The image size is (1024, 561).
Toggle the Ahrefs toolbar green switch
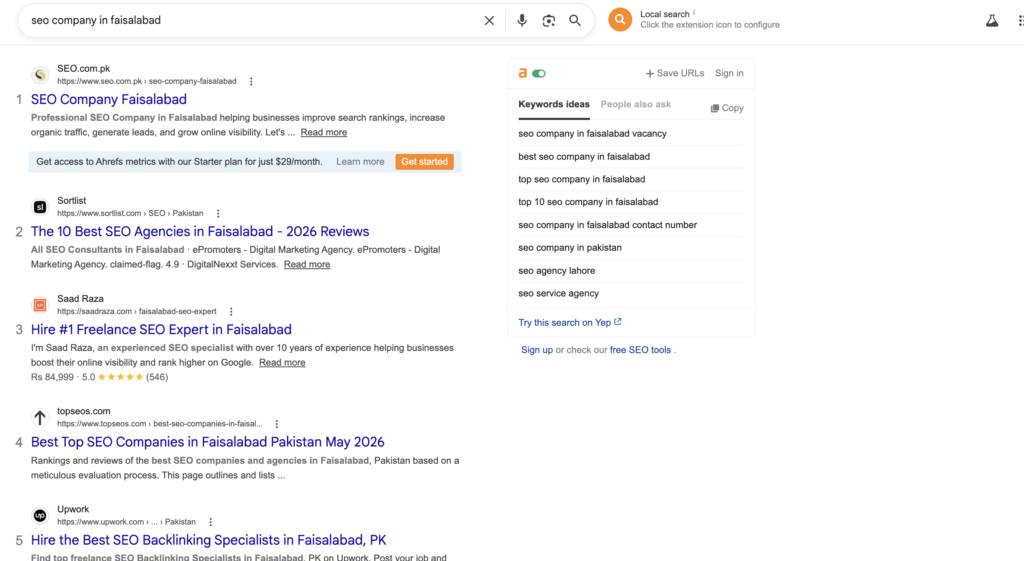539,73
